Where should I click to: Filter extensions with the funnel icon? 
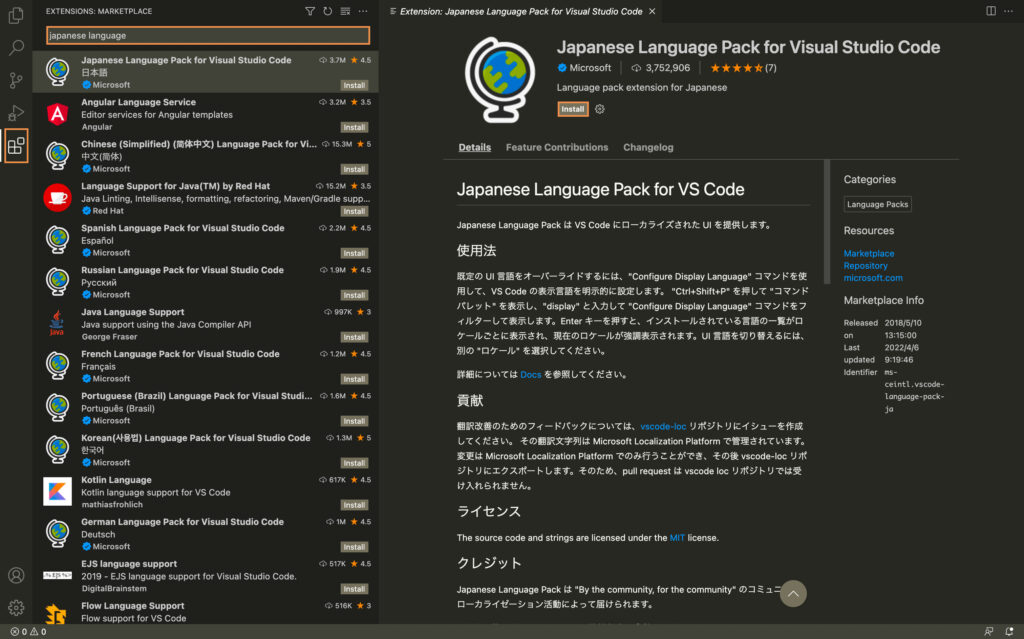point(310,11)
